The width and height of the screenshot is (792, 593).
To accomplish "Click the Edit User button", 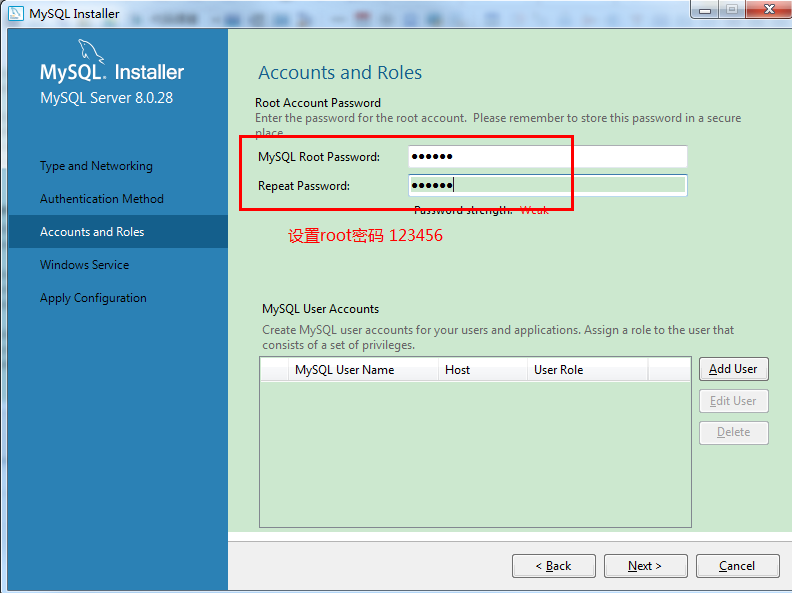I will click(x=733, y=401).
